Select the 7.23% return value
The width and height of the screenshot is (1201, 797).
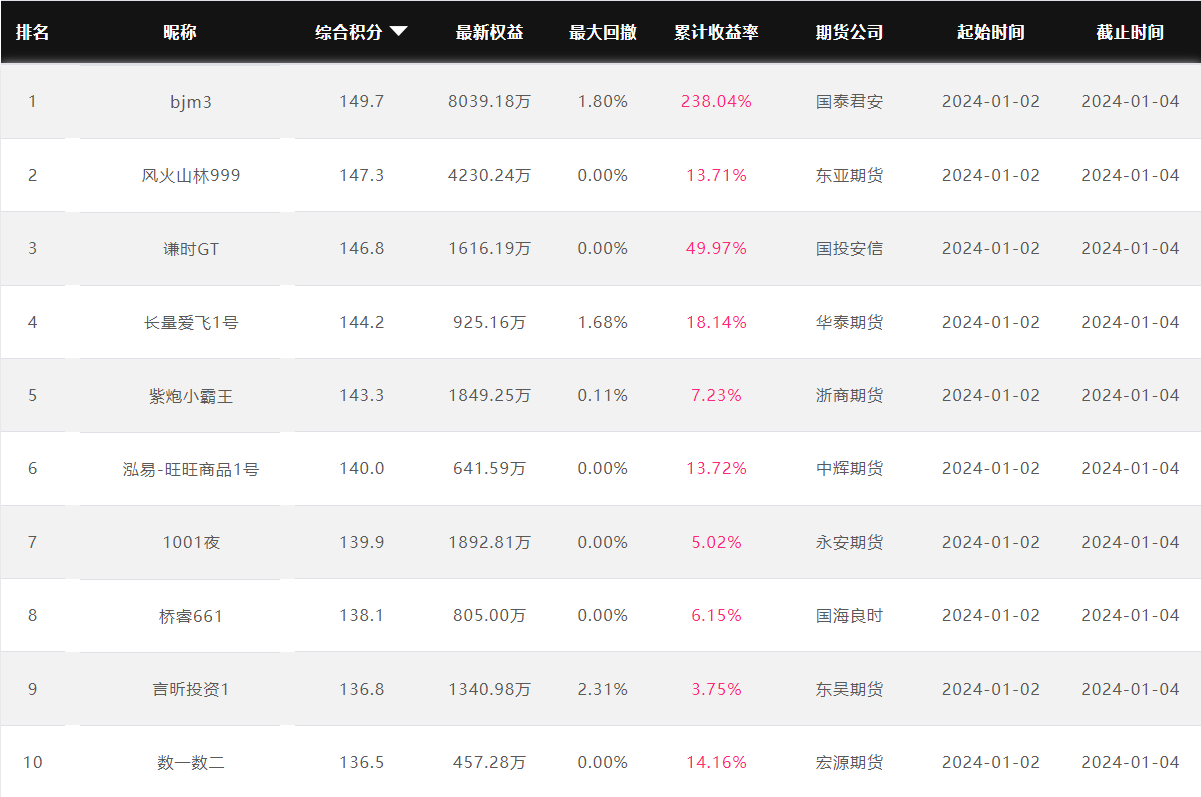coord(716,395)
